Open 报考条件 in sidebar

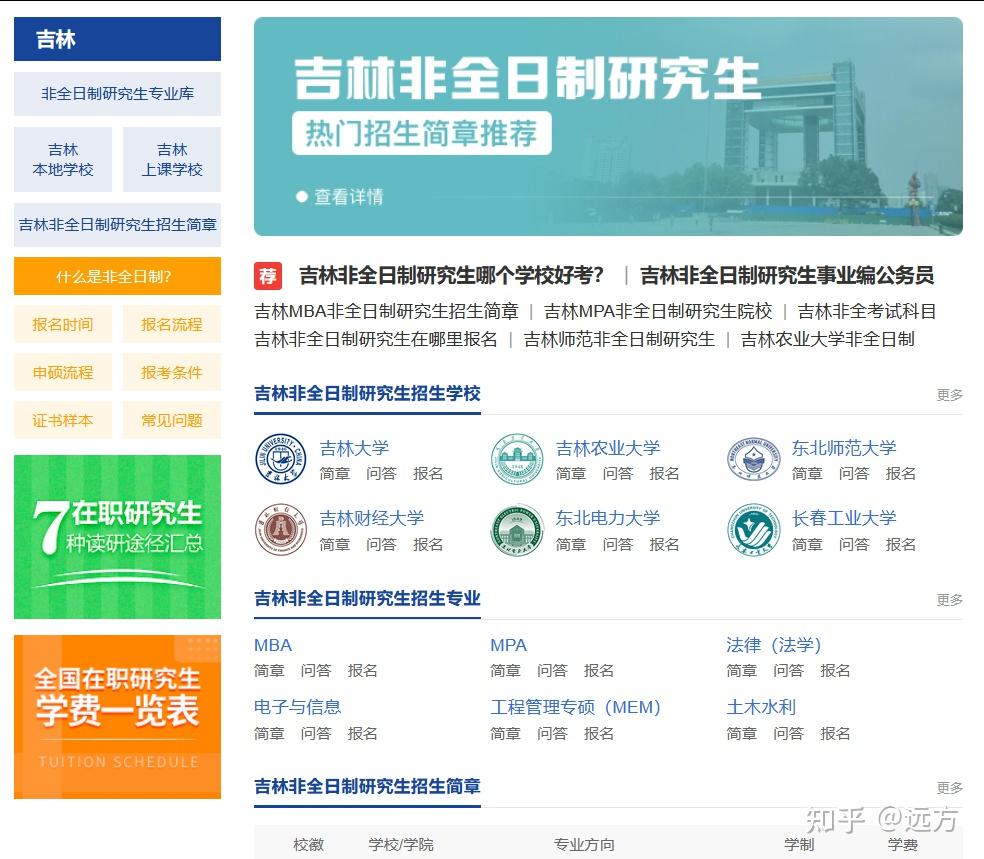pos(172,373)
